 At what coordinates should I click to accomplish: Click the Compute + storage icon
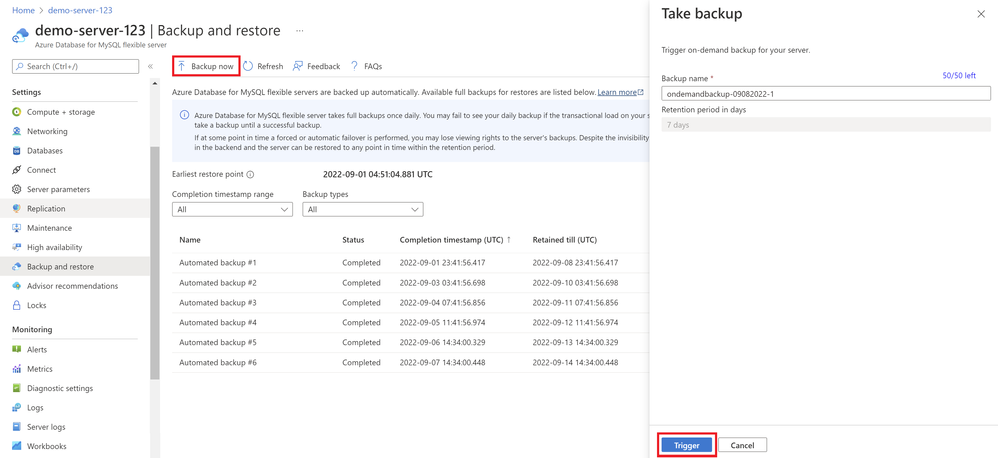[x=17, y=112]
